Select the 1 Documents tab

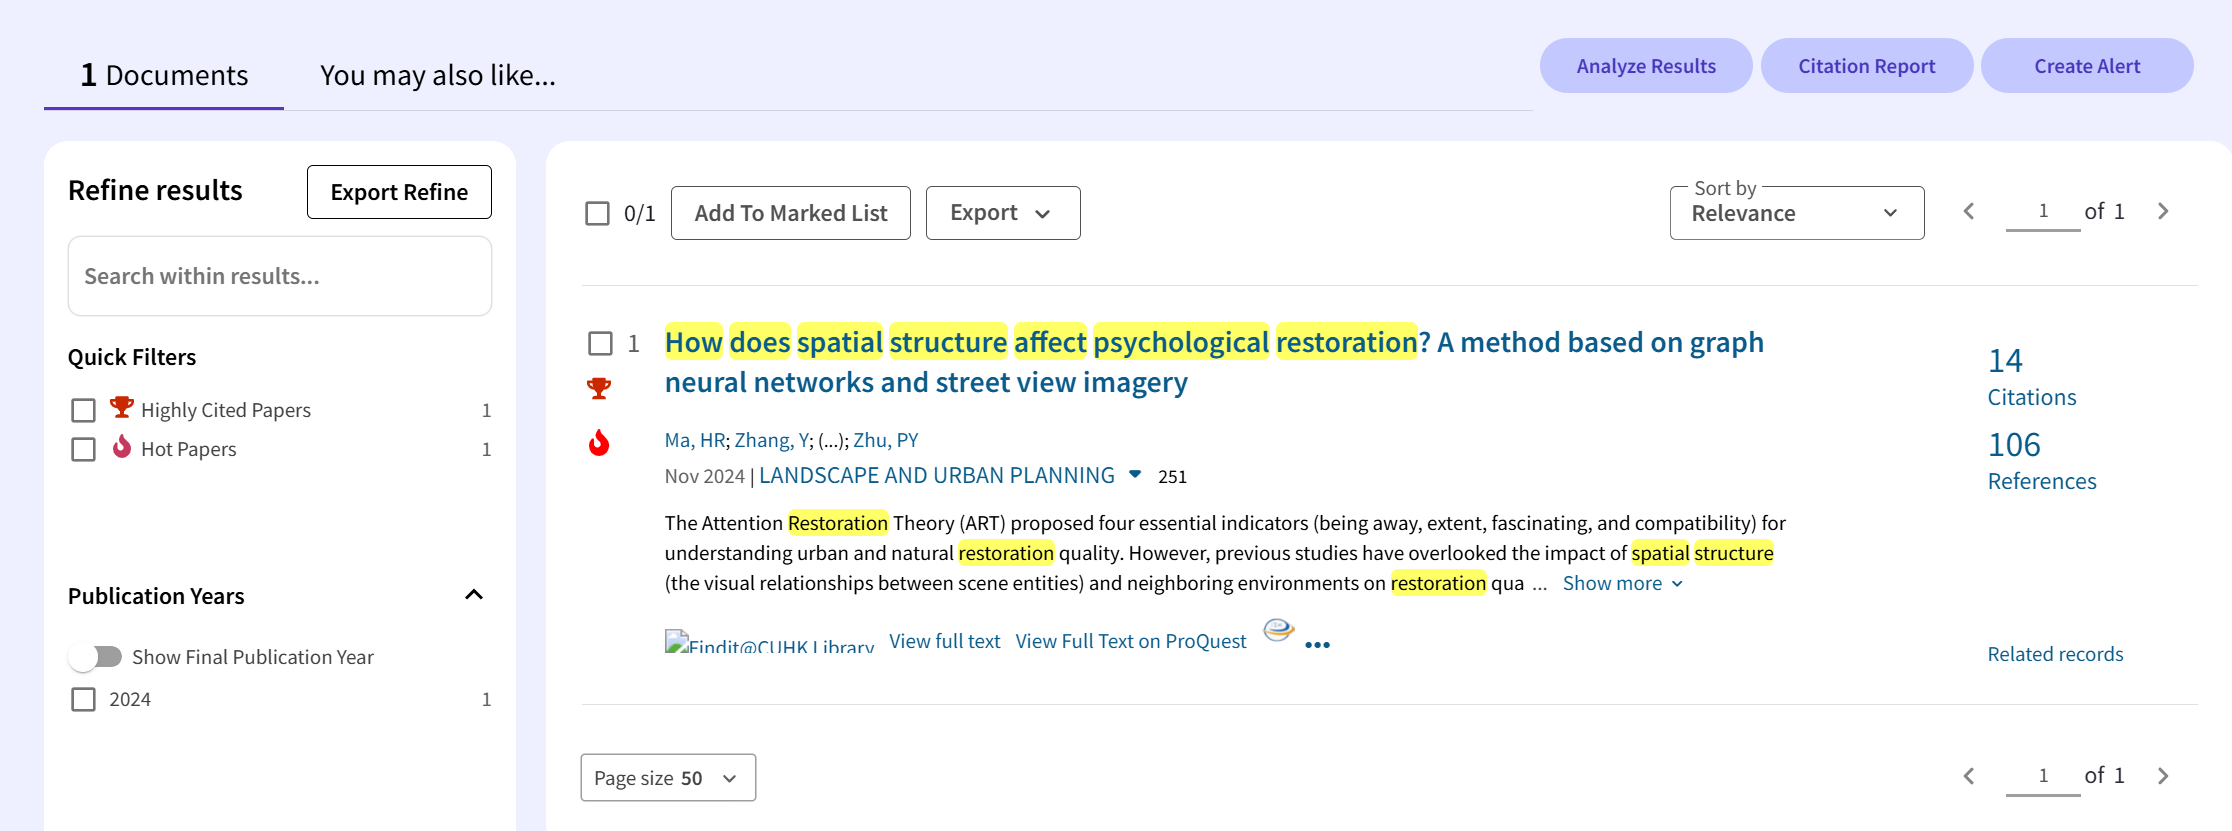click(x=164, y=75)
